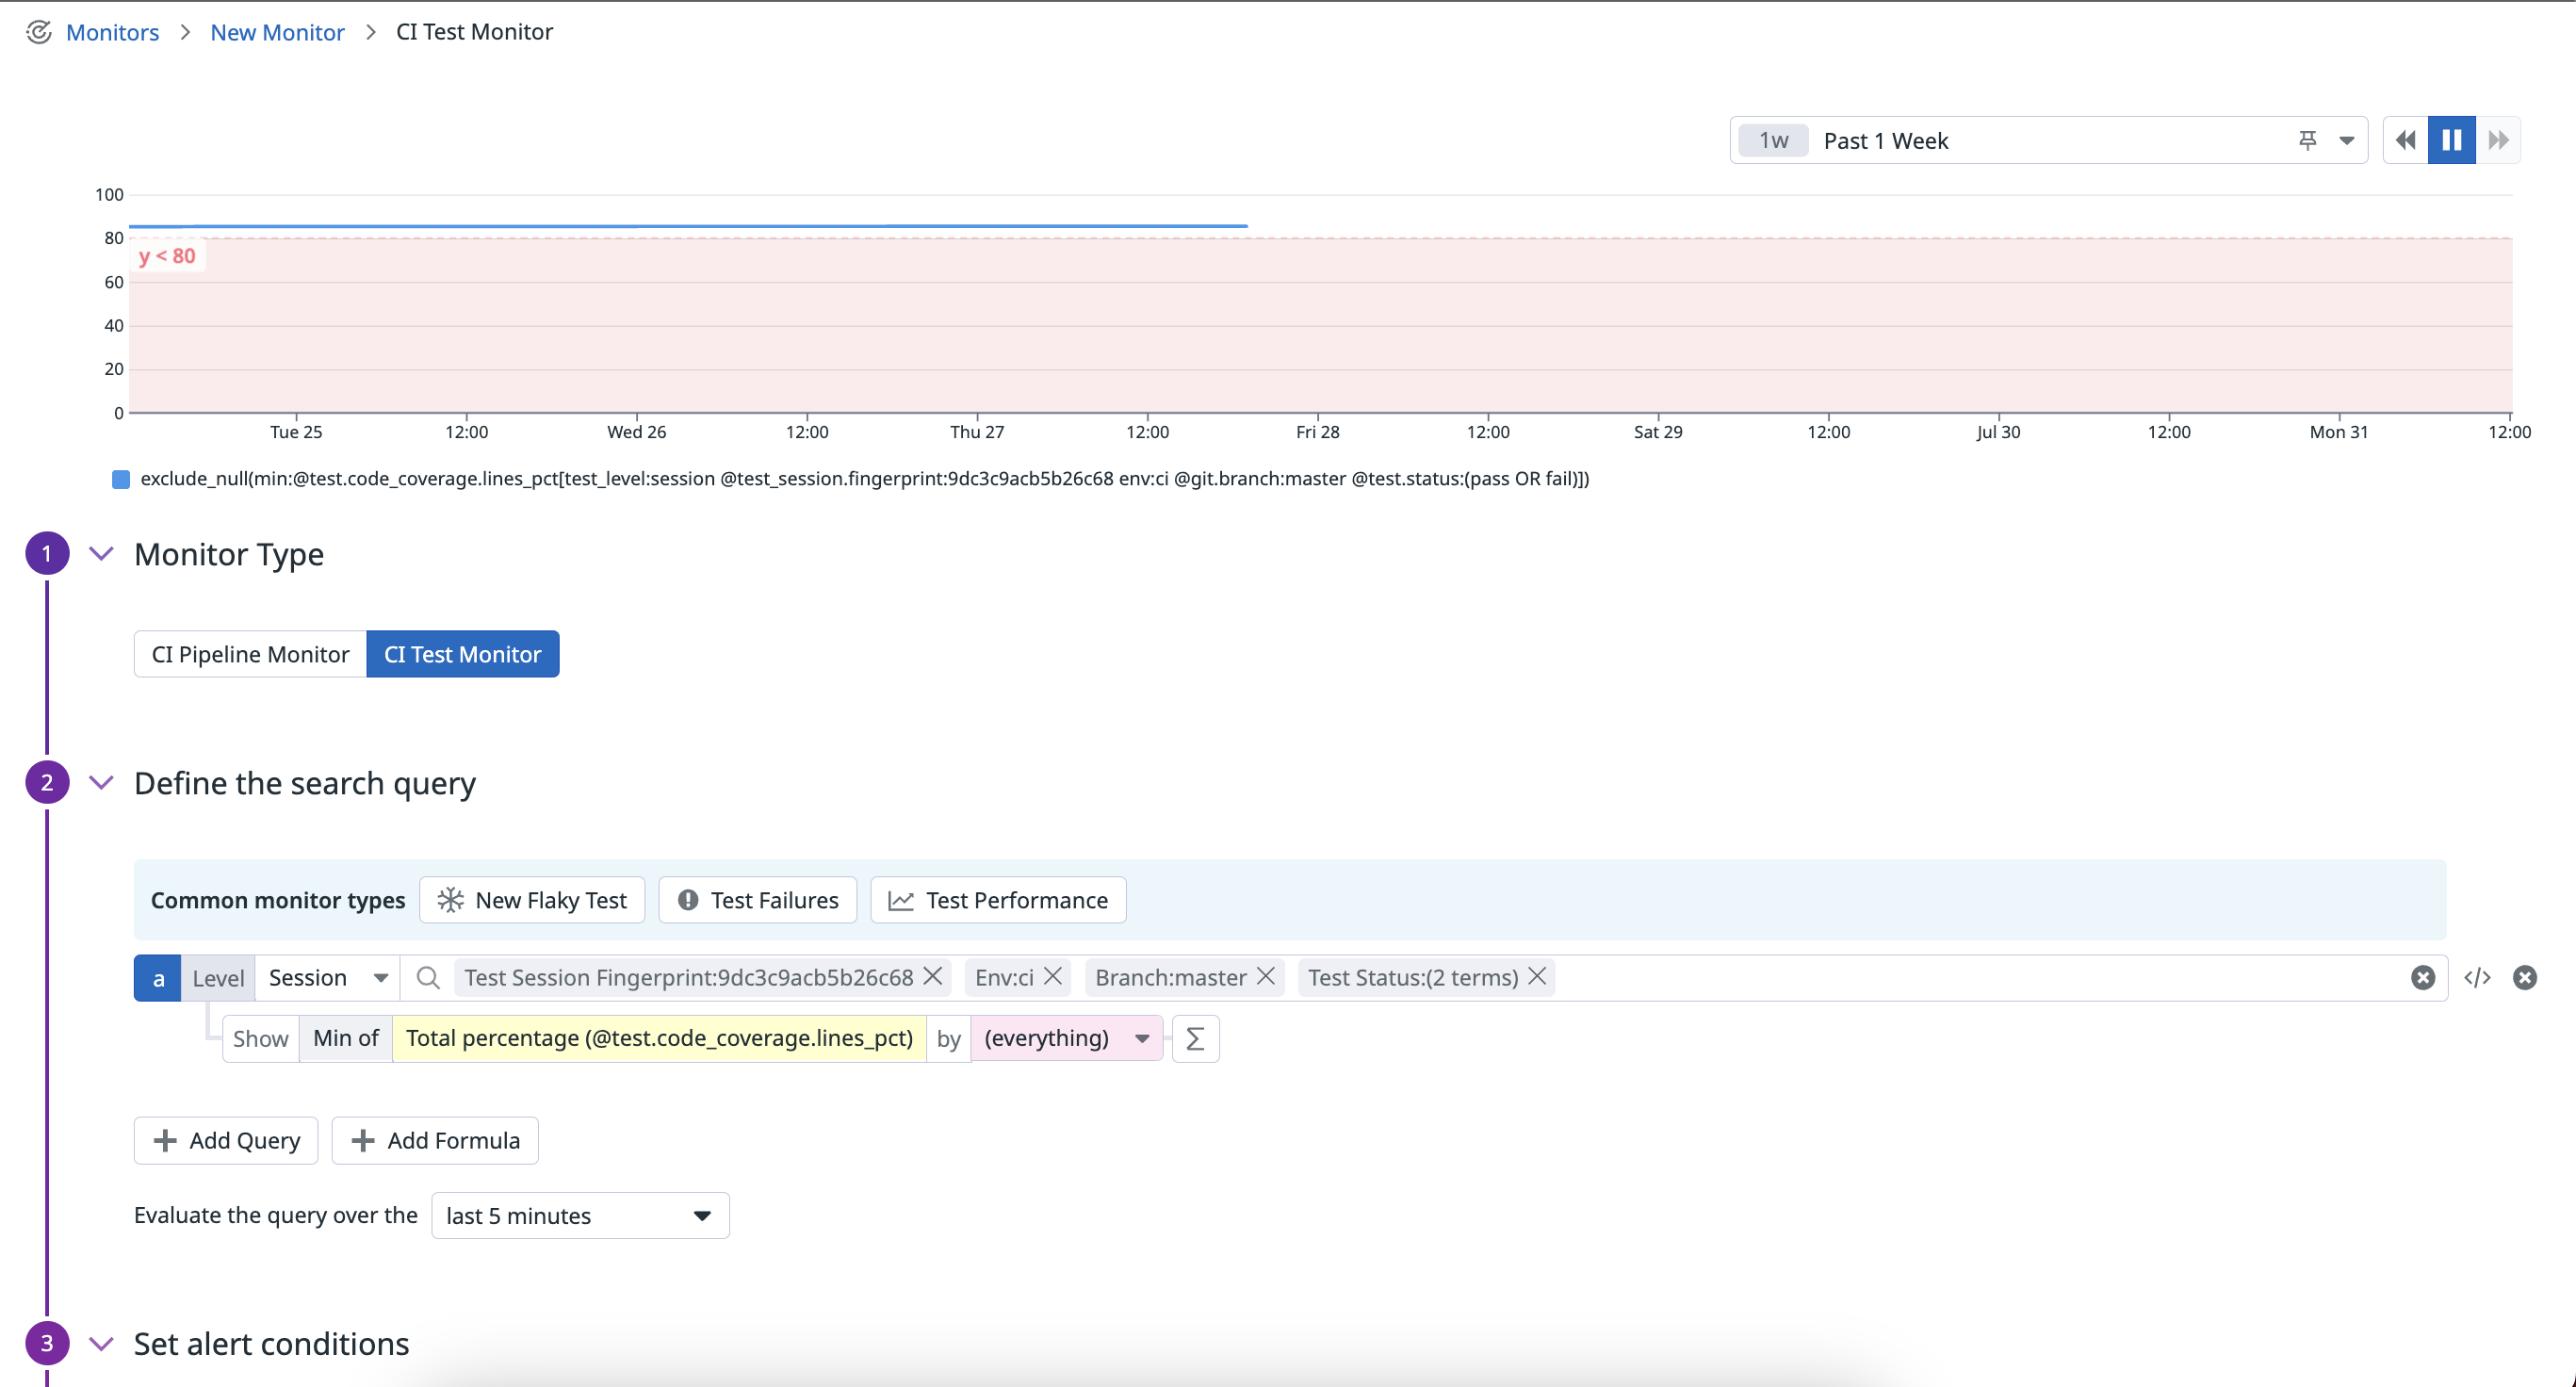
Task: Click the pin icon in time selector
Action: pos(2307,141)
